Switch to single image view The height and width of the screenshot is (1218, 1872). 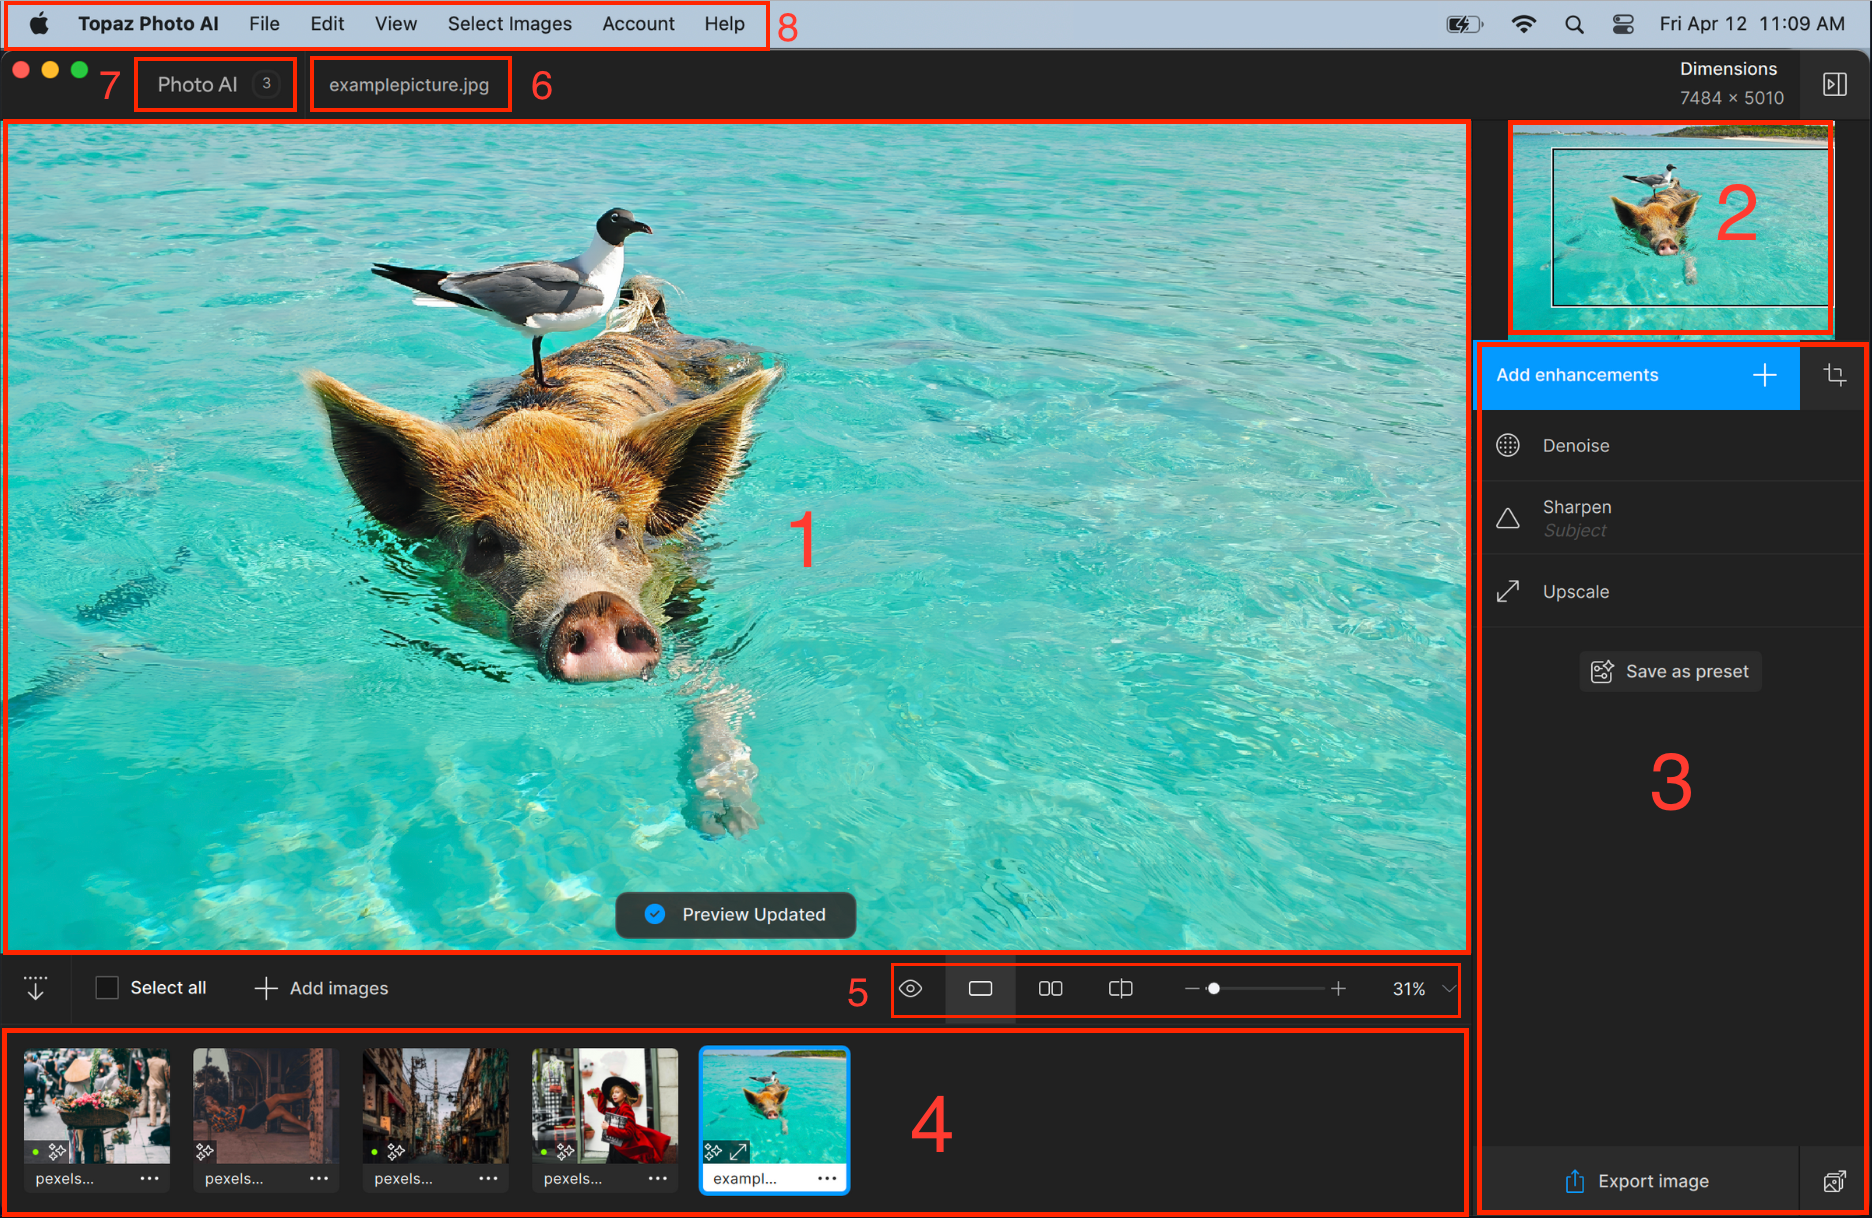980,988
